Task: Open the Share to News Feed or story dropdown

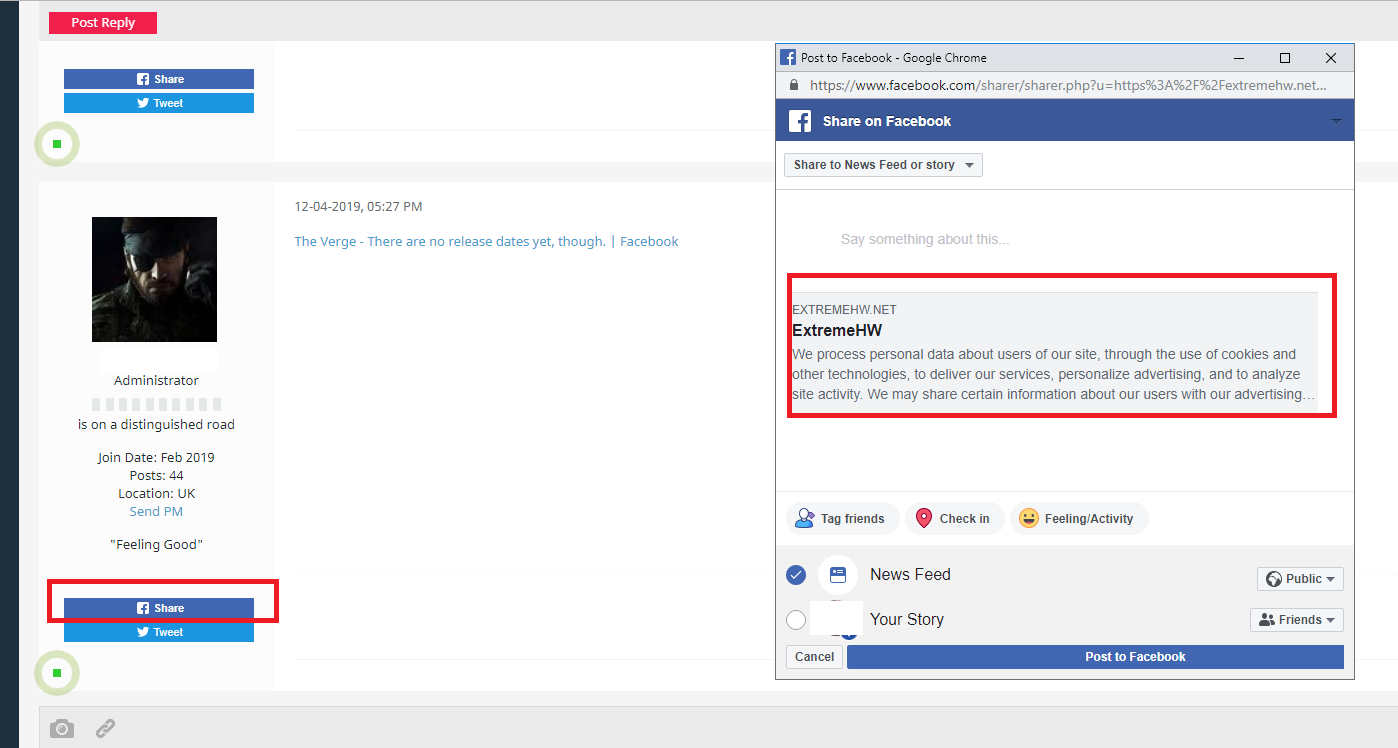Action: tap(883, 165)
